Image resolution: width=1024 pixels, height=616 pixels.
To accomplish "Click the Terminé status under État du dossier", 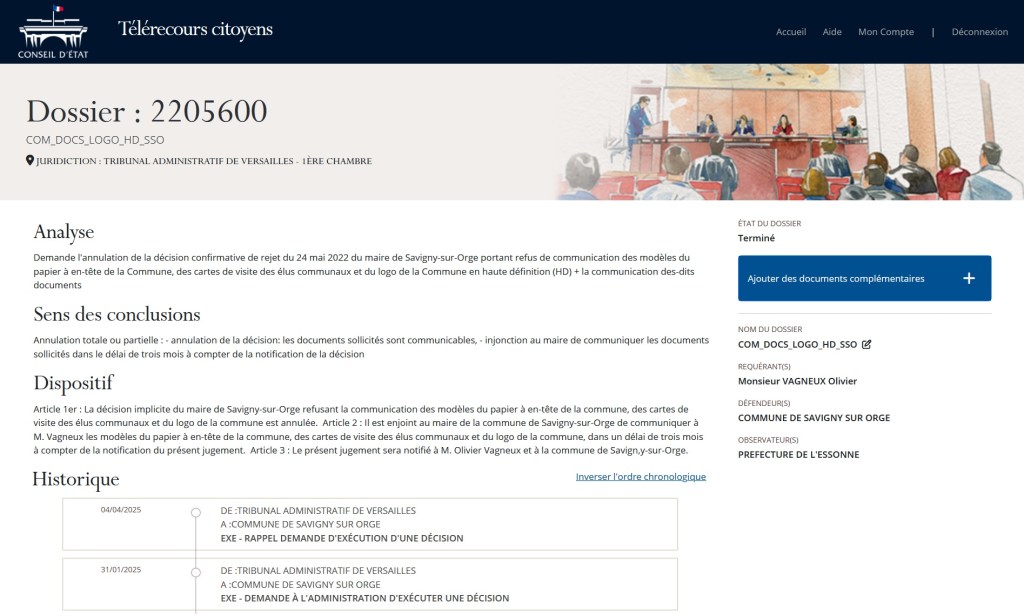I will [x=756, y=238].
